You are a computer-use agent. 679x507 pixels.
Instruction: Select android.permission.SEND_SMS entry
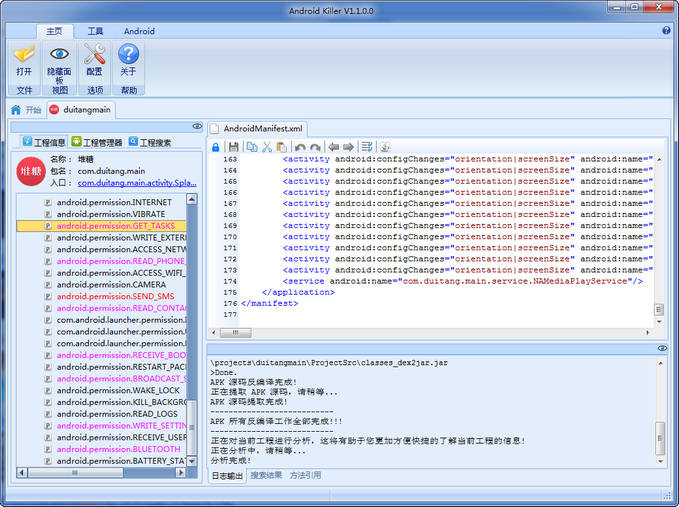click(x=114, y=296)
